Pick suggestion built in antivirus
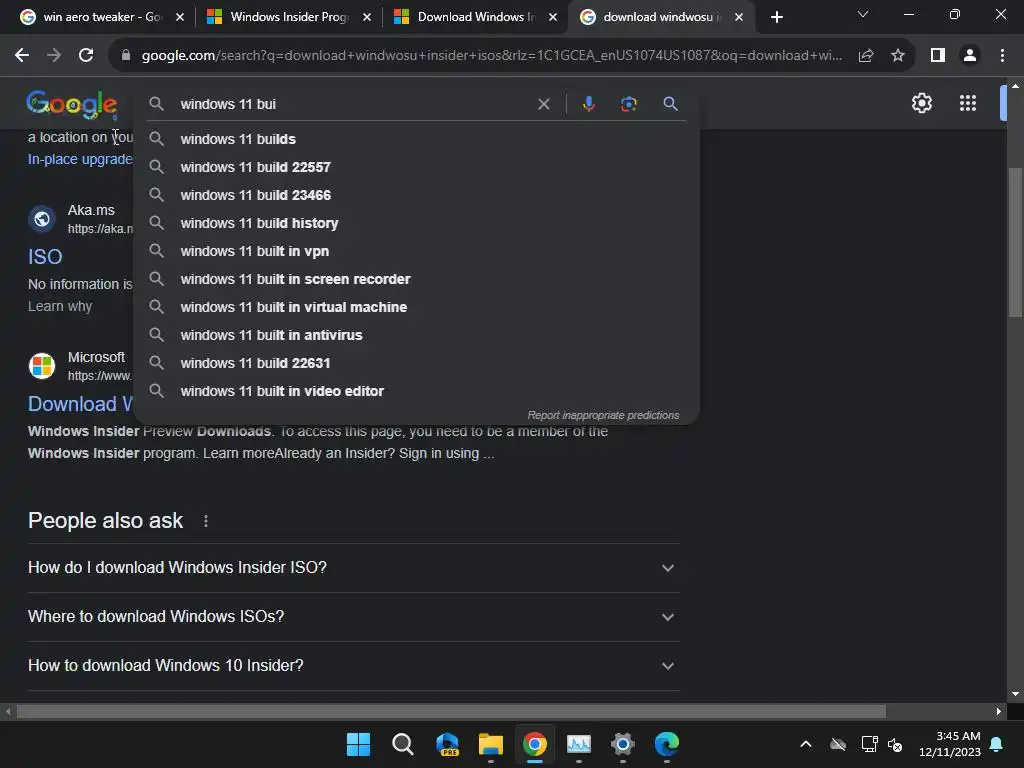This screenshot has width=1024, height=768. pyautogui.click(x=416, y=336)
